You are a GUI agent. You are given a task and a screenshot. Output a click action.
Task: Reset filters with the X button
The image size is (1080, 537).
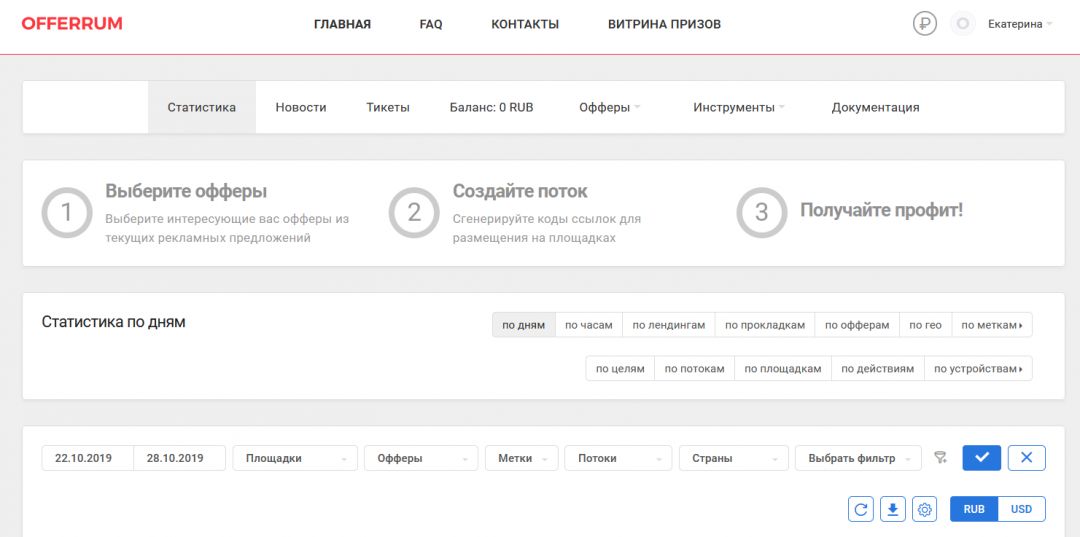point(1026,458)
